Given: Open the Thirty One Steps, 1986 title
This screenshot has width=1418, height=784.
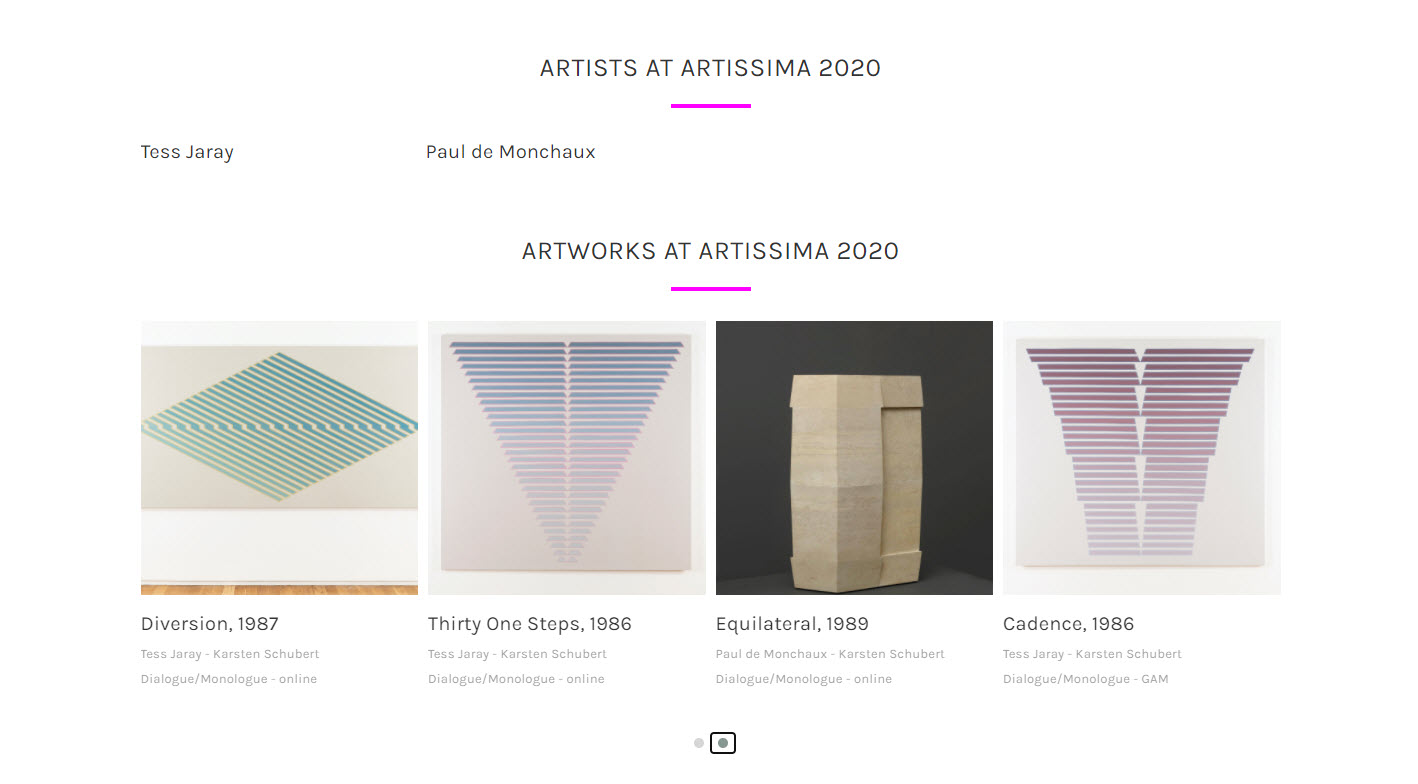Looking at the screenshot, I should tap(530, 624).
